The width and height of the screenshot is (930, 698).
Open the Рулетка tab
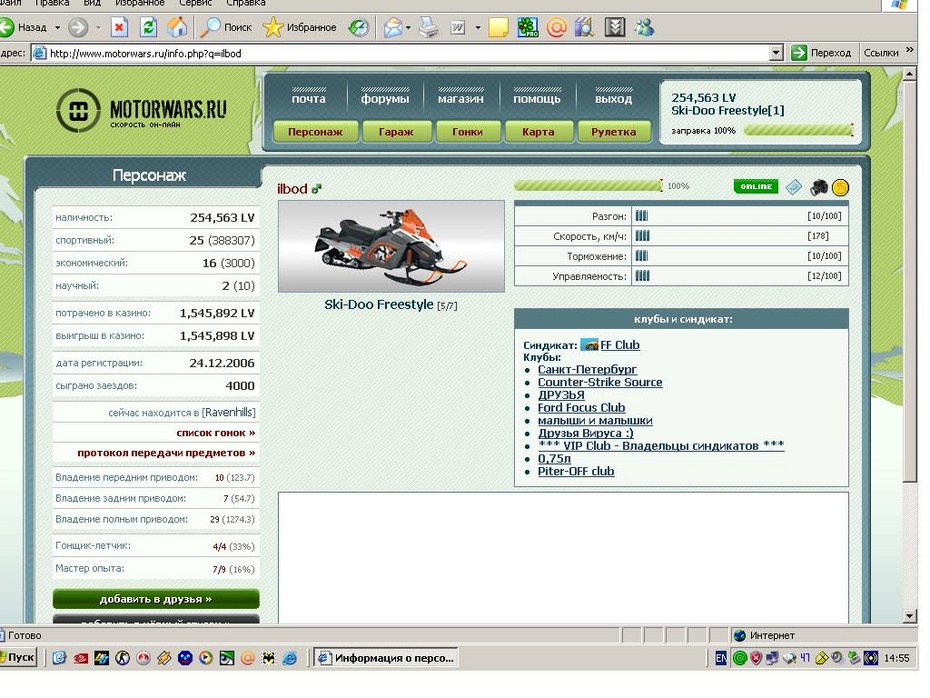tap(613, 132)
